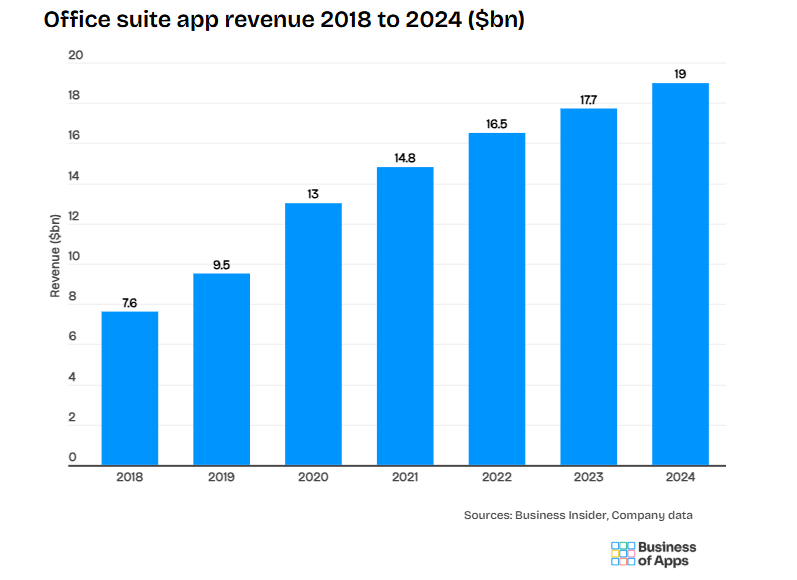Click the 14.8 data label
Viewport: 797px width, 580px height.
point(405,156)
